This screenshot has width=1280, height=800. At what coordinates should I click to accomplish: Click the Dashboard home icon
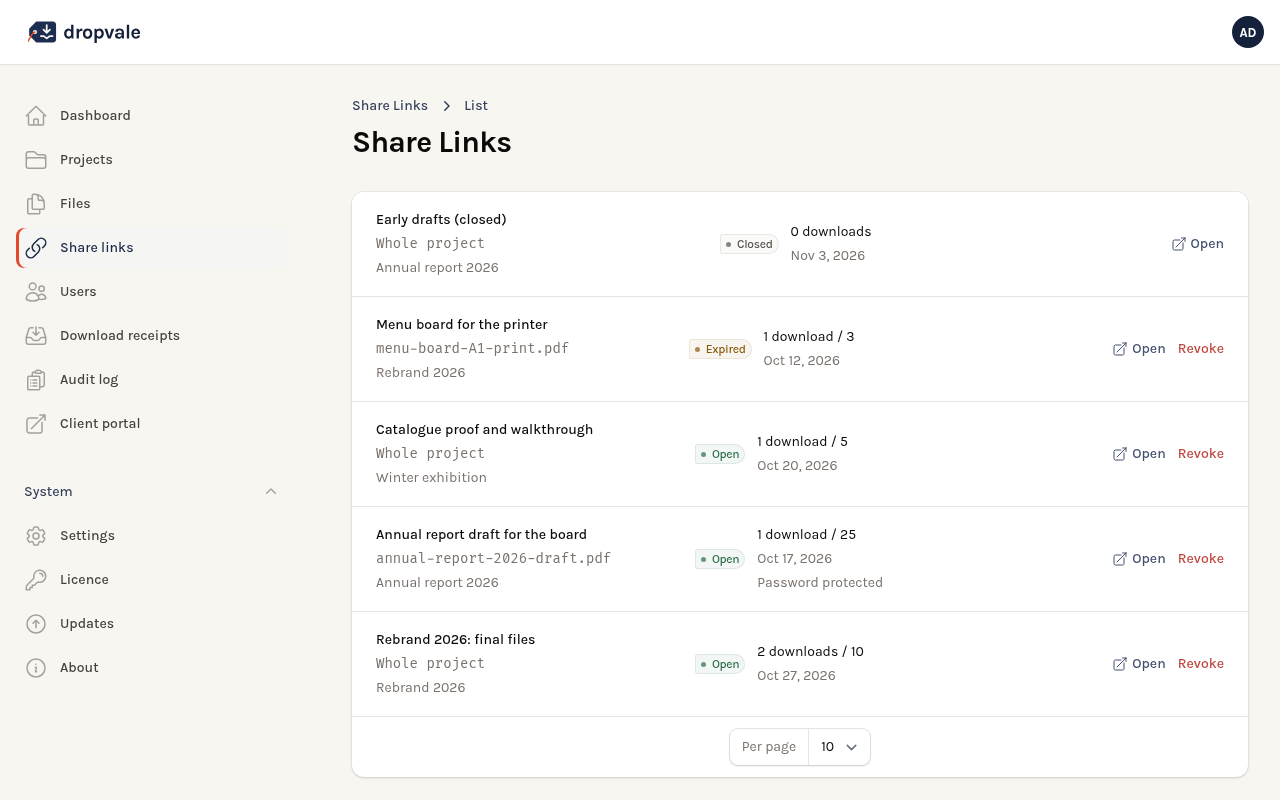[36, 116]
